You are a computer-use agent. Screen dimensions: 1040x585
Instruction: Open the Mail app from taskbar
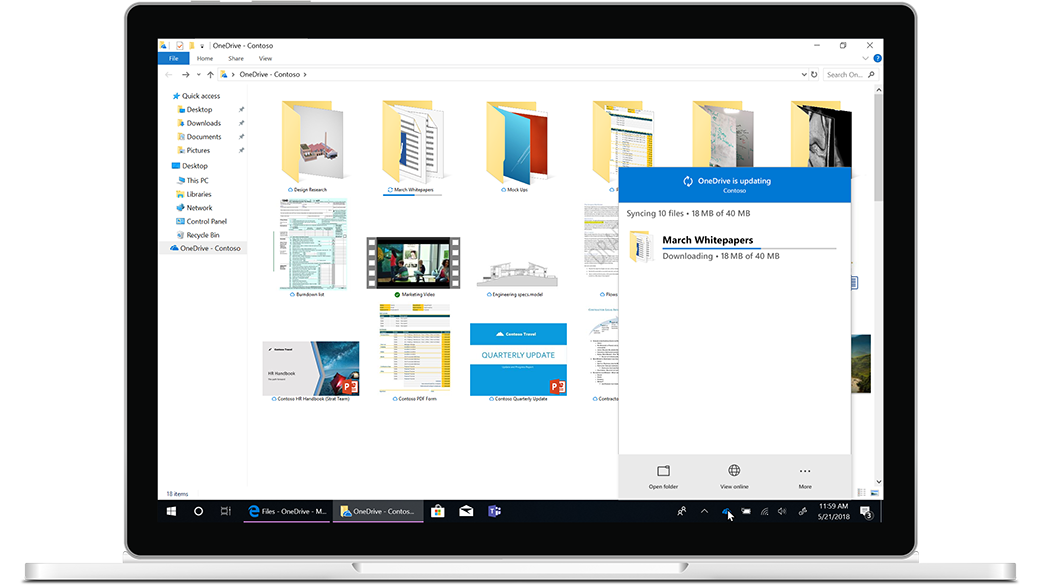click(466, 511)
